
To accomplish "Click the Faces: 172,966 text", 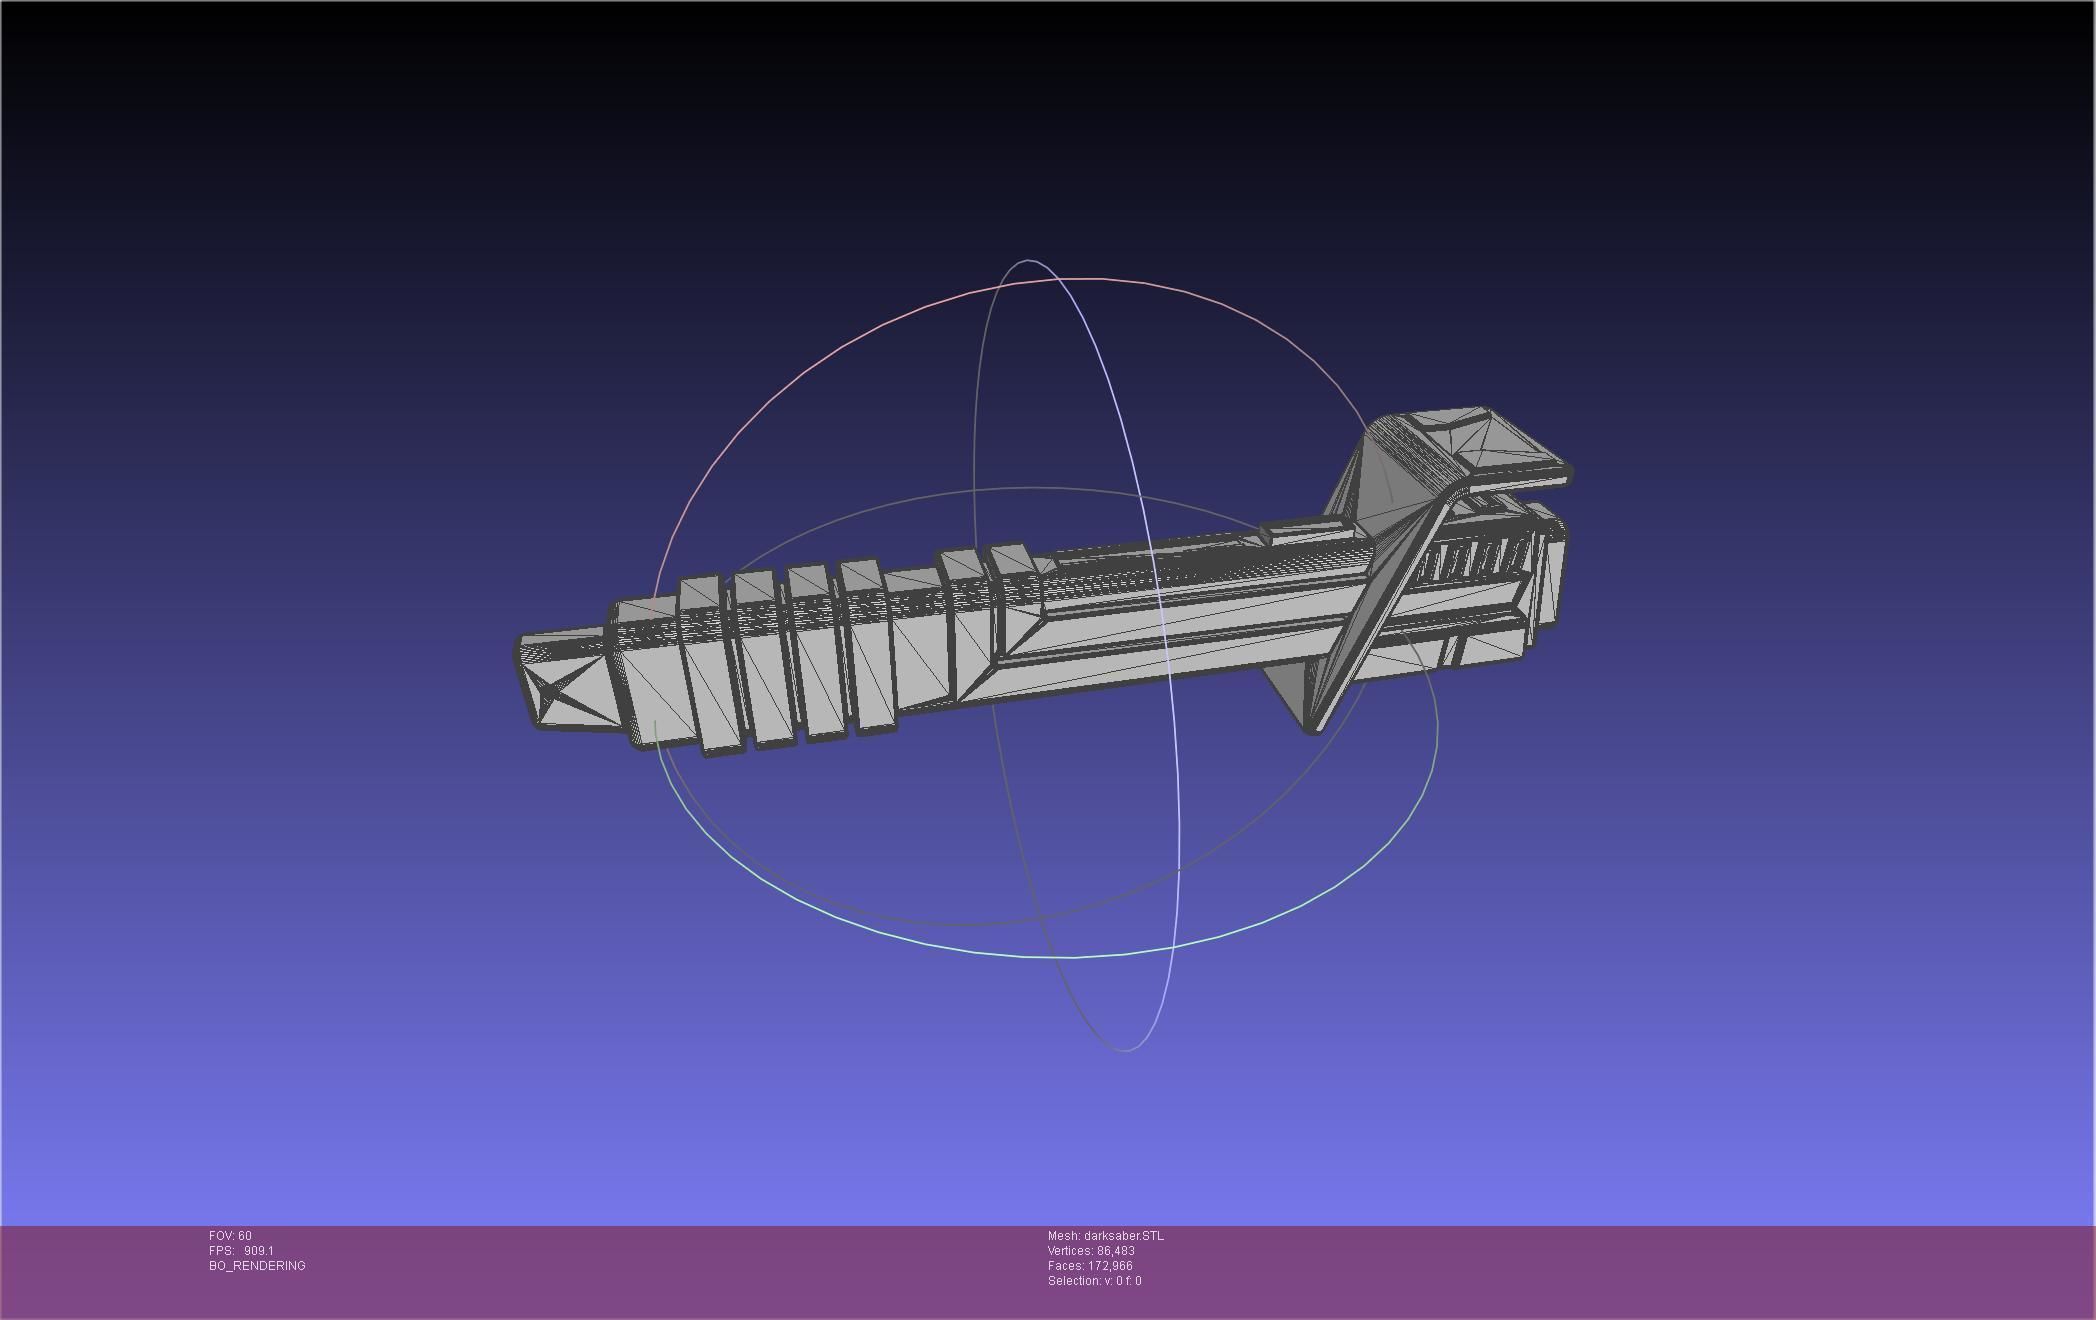I will pos(1090,1266).
